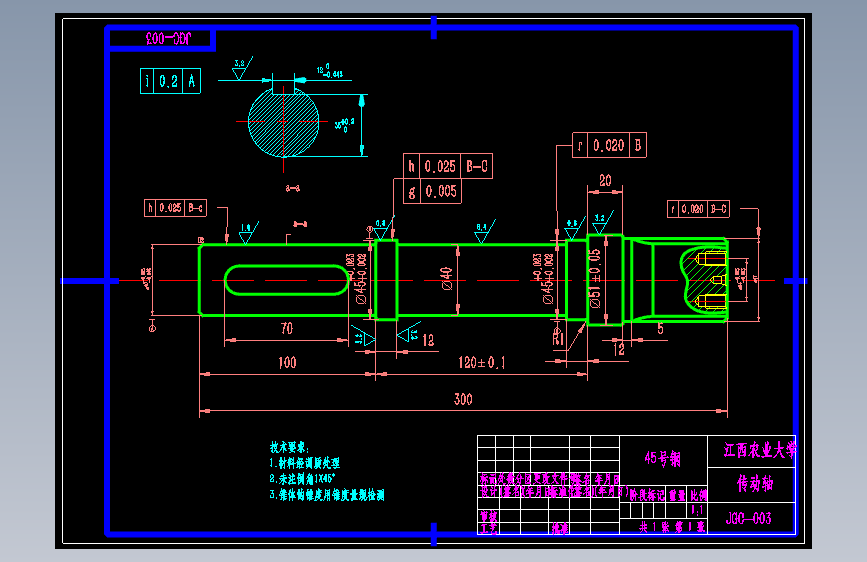Click the "工艺" row label in title block
867x562 pixels.
click(488, 528)
